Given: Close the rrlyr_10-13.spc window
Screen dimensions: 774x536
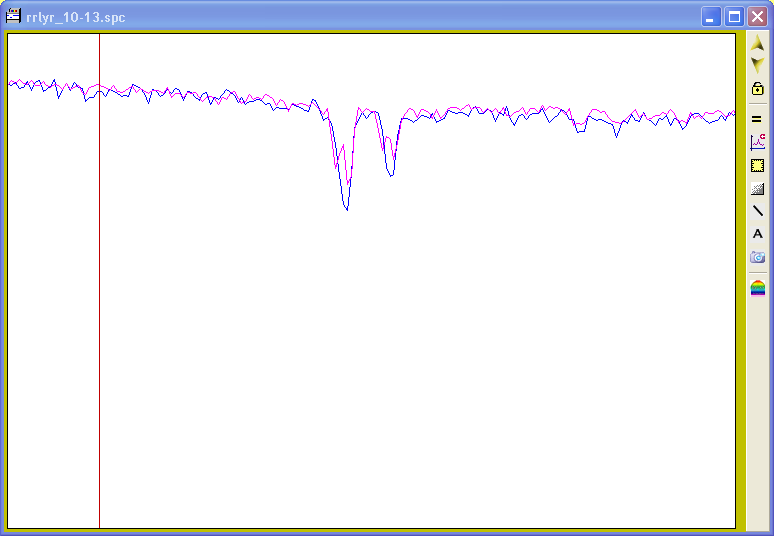Looking at the screenshot, I should pyautogui.click(x=757, y=17).
